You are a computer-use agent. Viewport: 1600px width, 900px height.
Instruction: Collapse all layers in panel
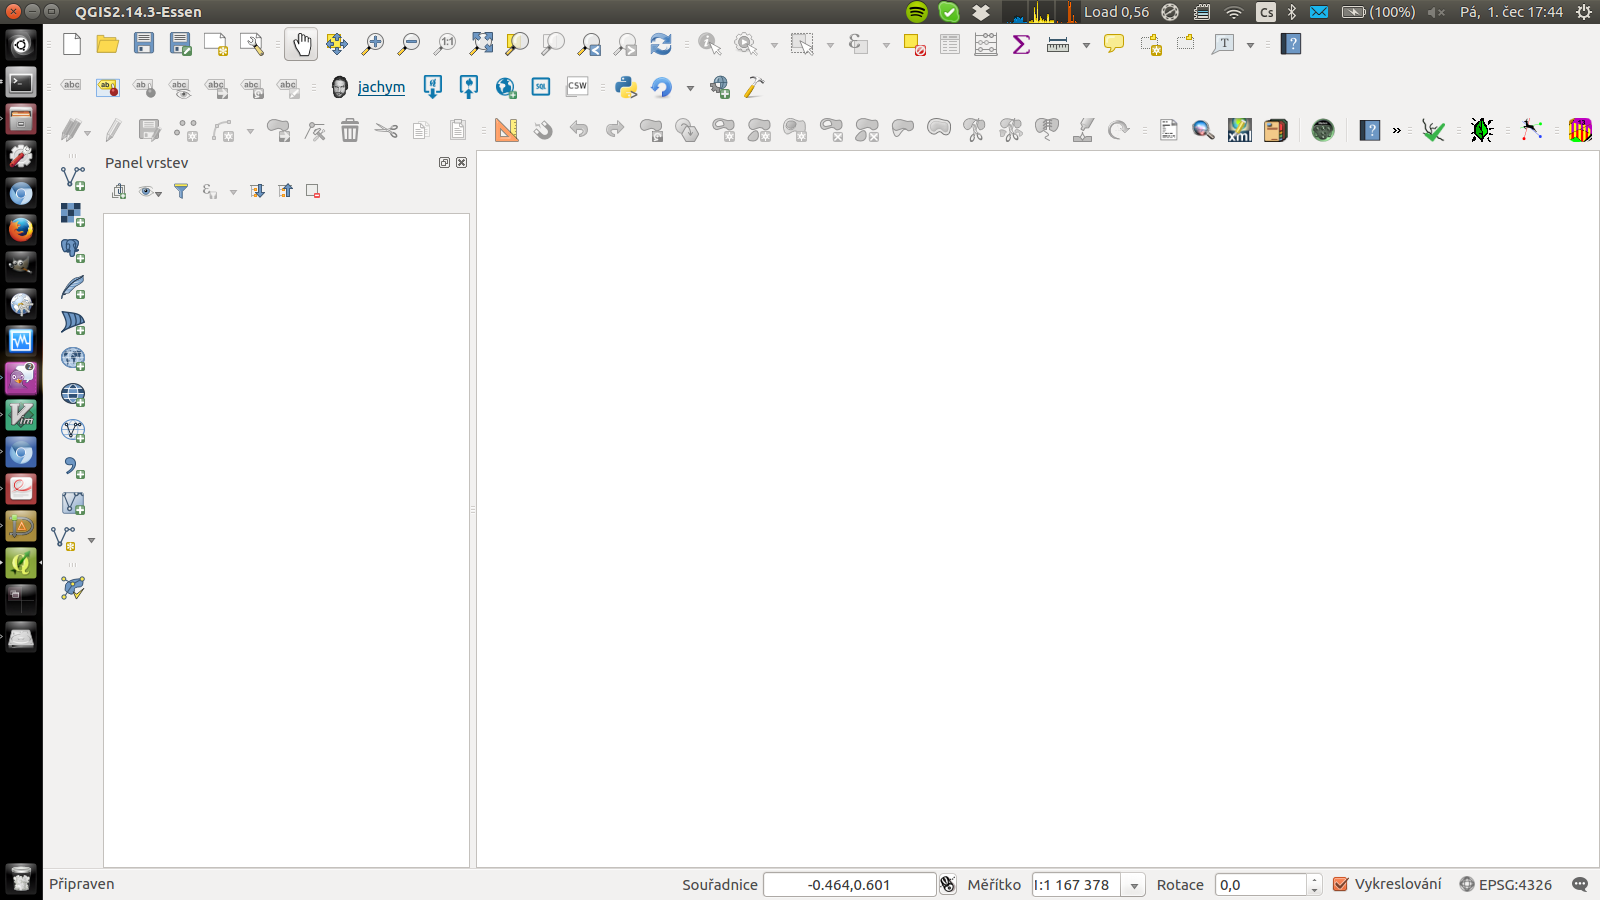coord(286,191)
